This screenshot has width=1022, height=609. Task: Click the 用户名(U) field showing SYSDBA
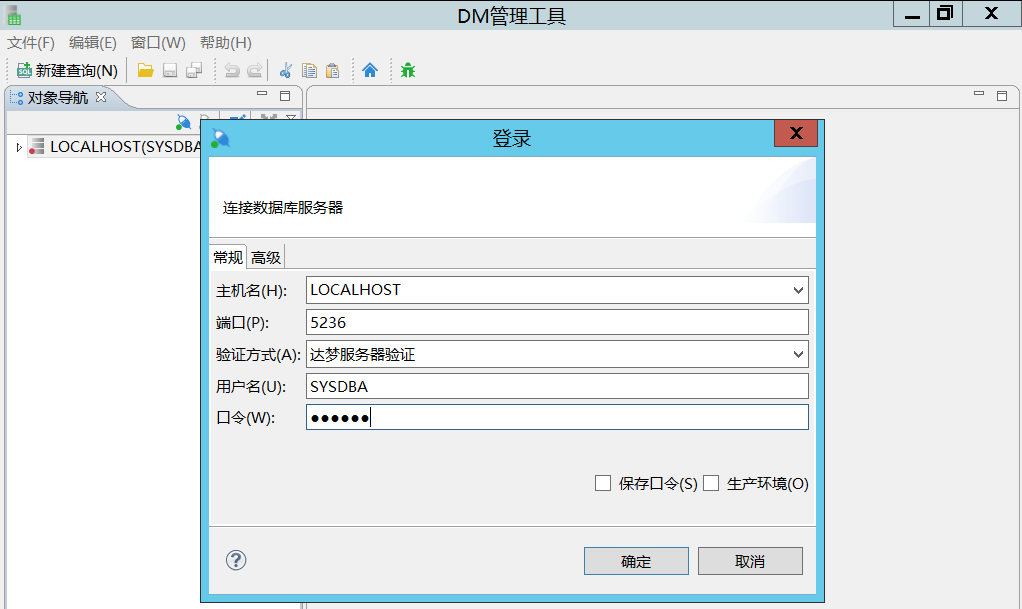tap(557, 386)
